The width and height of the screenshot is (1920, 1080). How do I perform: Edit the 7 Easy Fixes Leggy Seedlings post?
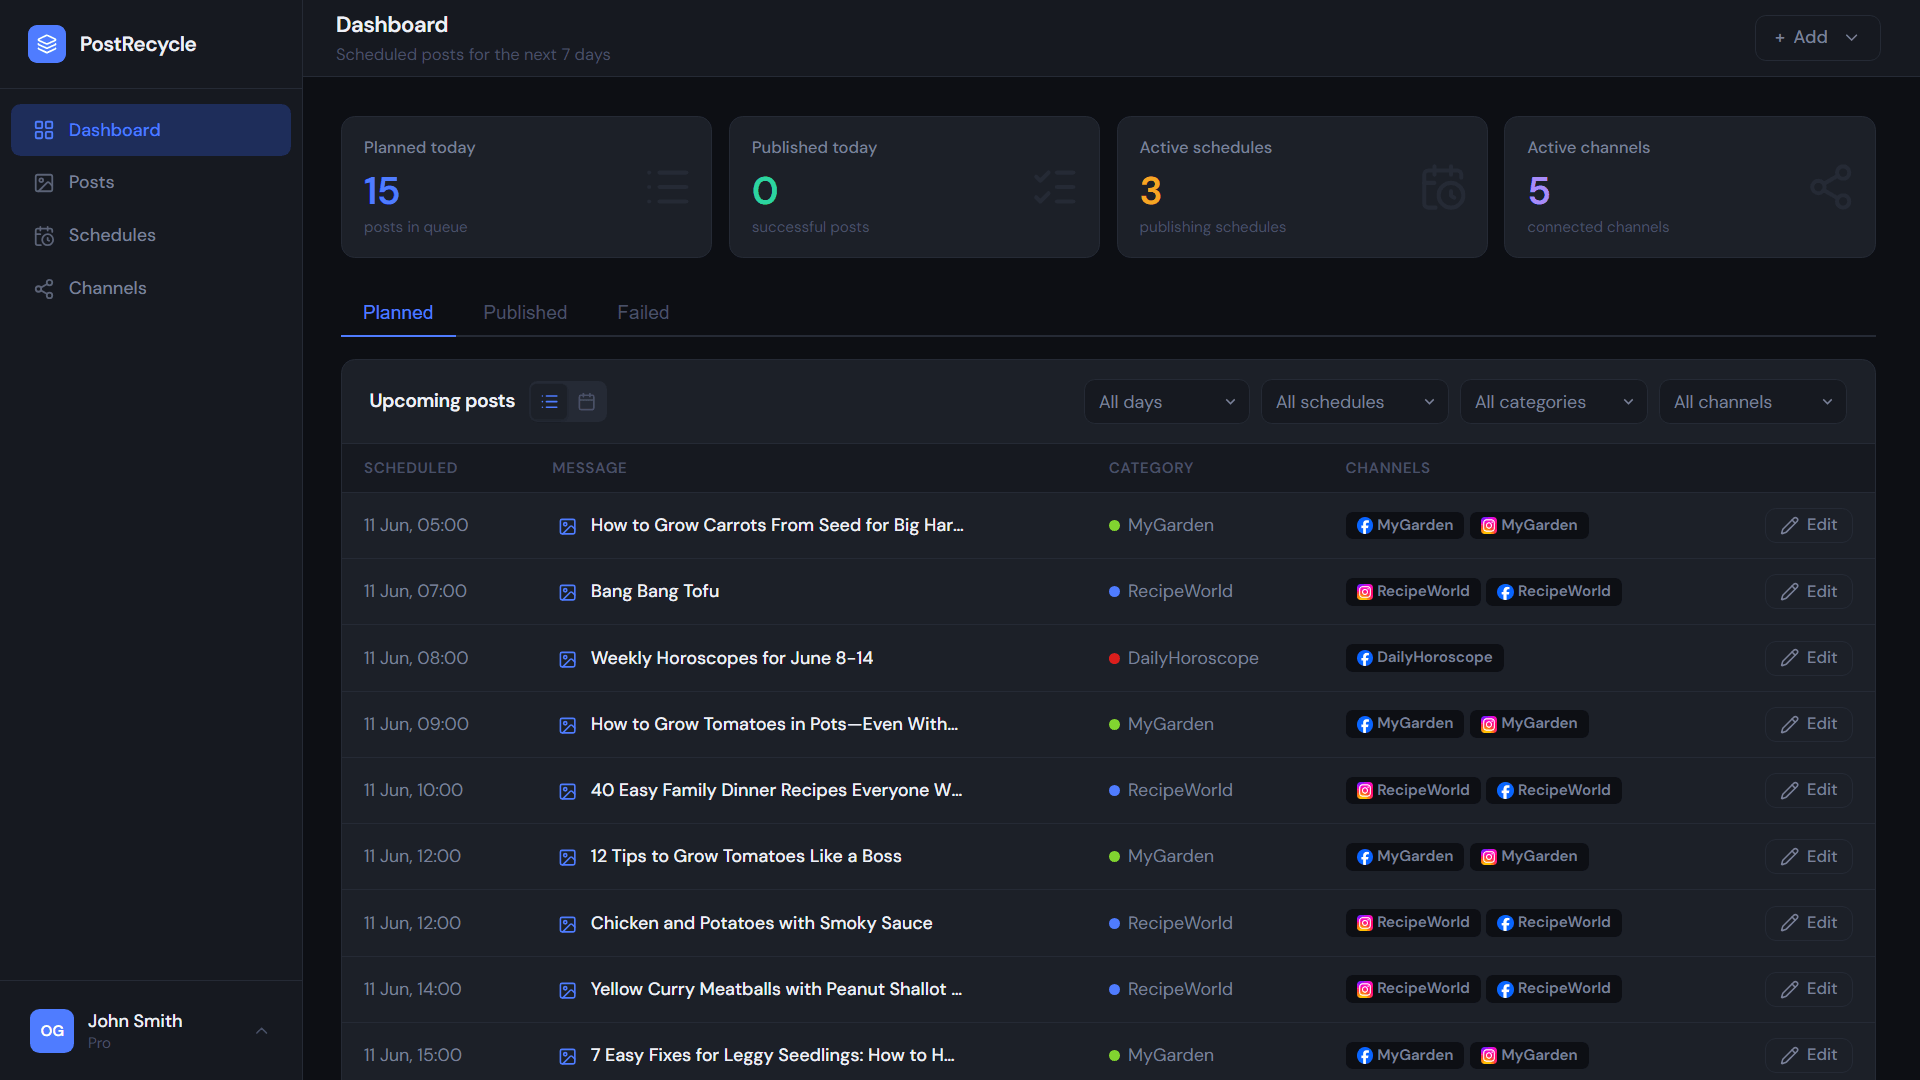[1808, 1054]
